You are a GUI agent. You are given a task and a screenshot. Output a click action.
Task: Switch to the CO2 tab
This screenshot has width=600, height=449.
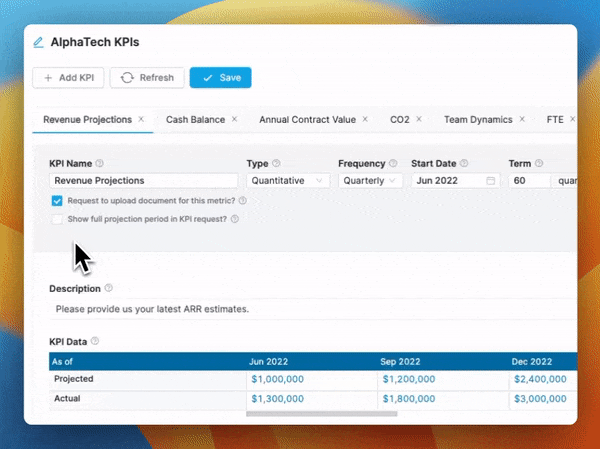(x=400, y=119)
